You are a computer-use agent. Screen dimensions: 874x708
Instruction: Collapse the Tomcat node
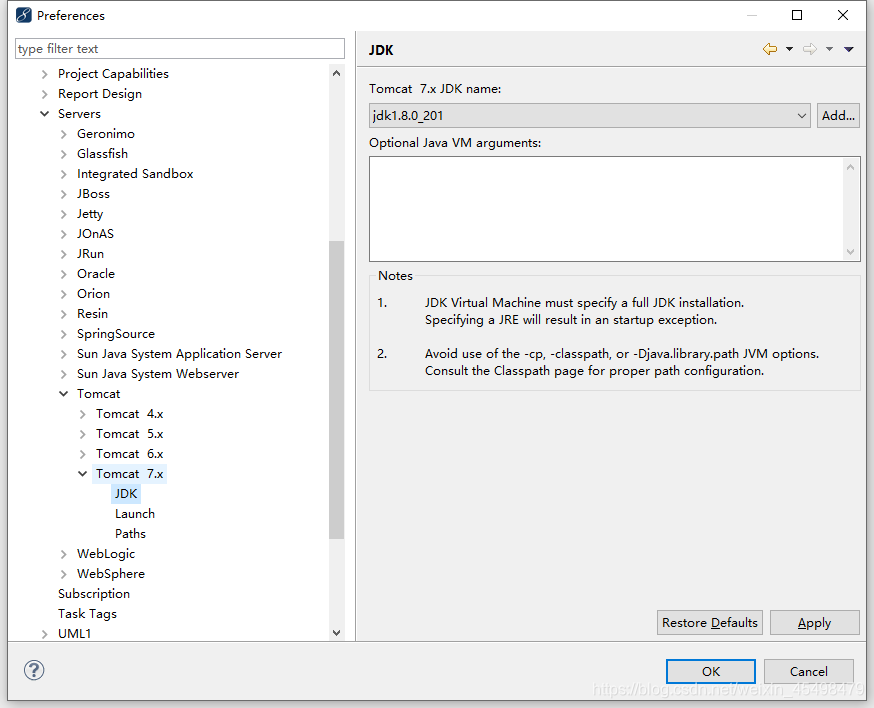point(64,394)
